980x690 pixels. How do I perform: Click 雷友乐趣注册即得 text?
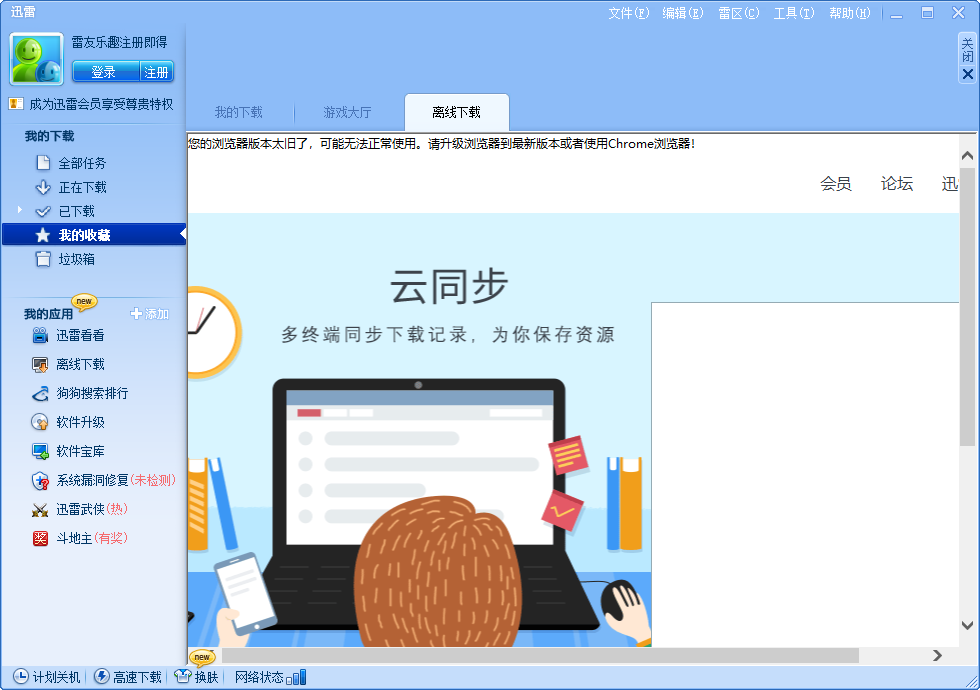119,42
